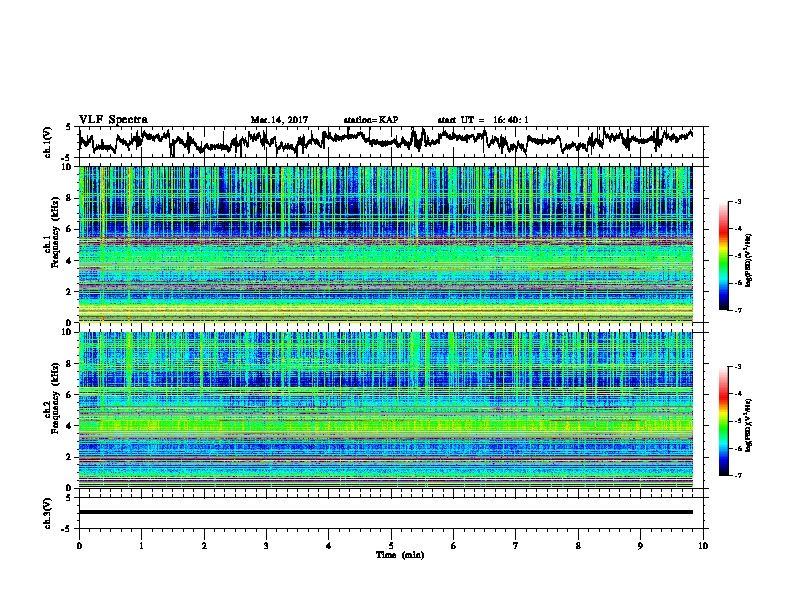Viewport: 792px width, 612px height.
Task: Click the ch.2 color scale bar
Action: [724, 421]
